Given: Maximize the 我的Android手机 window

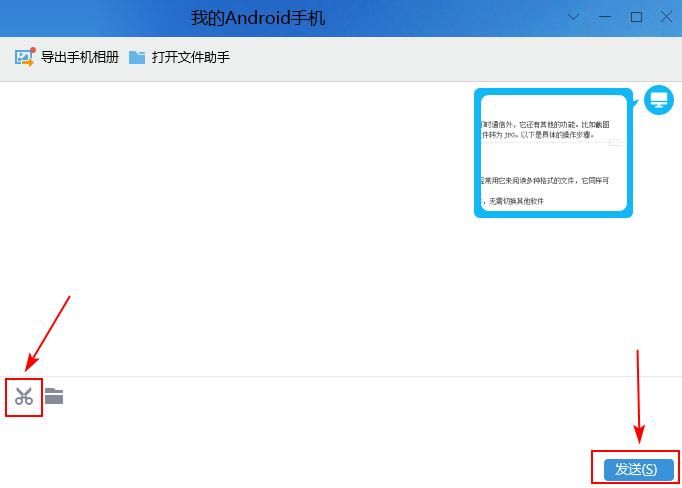Looking at the screenshot, I should (636, 17).
